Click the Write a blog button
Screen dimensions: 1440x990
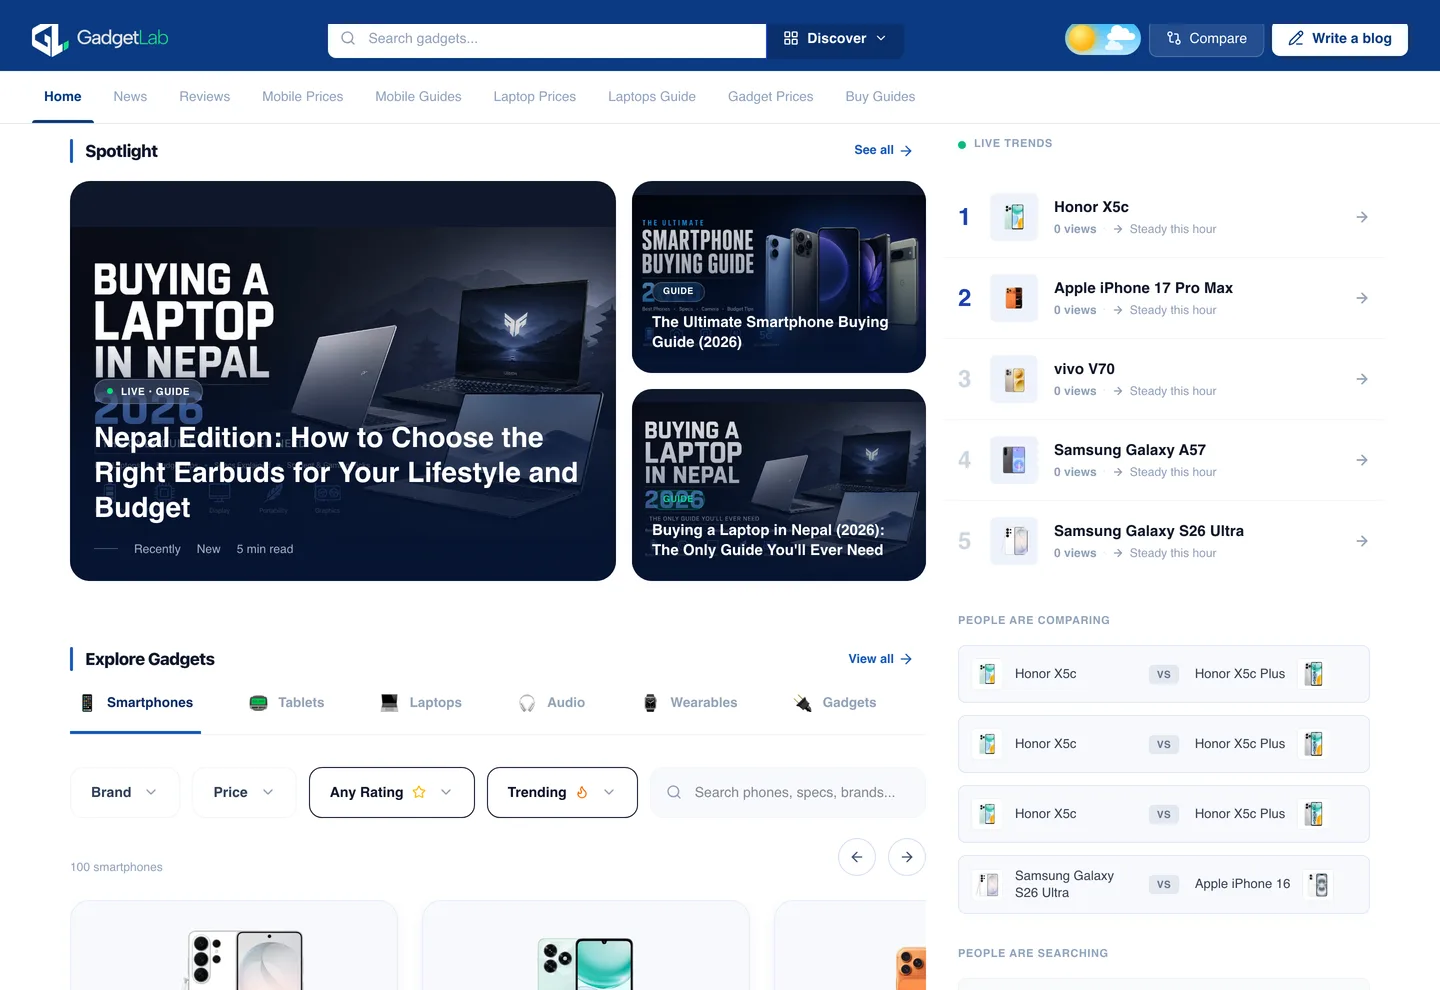(x=1340, y=39)
